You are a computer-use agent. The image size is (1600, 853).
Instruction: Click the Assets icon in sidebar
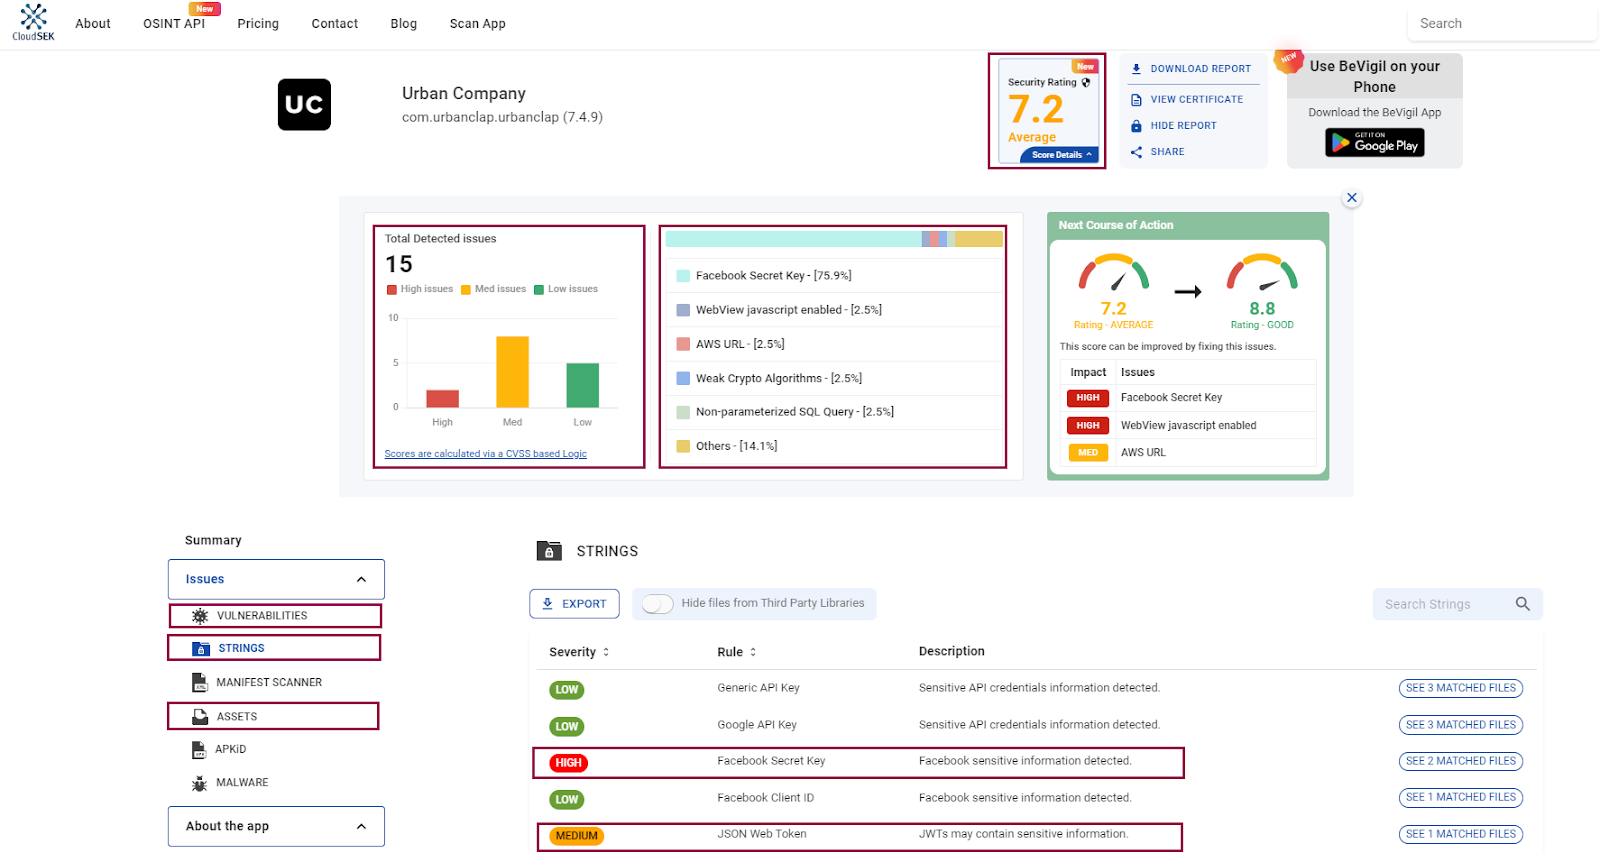tap(200, 716)
